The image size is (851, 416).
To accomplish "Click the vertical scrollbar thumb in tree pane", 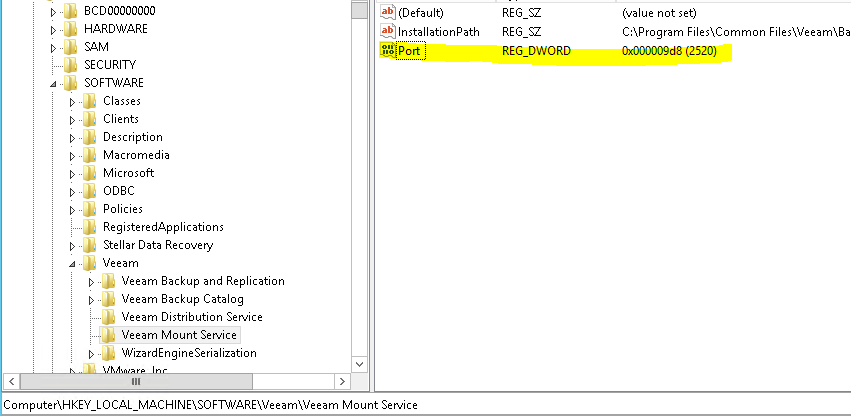I will [359, 11].
